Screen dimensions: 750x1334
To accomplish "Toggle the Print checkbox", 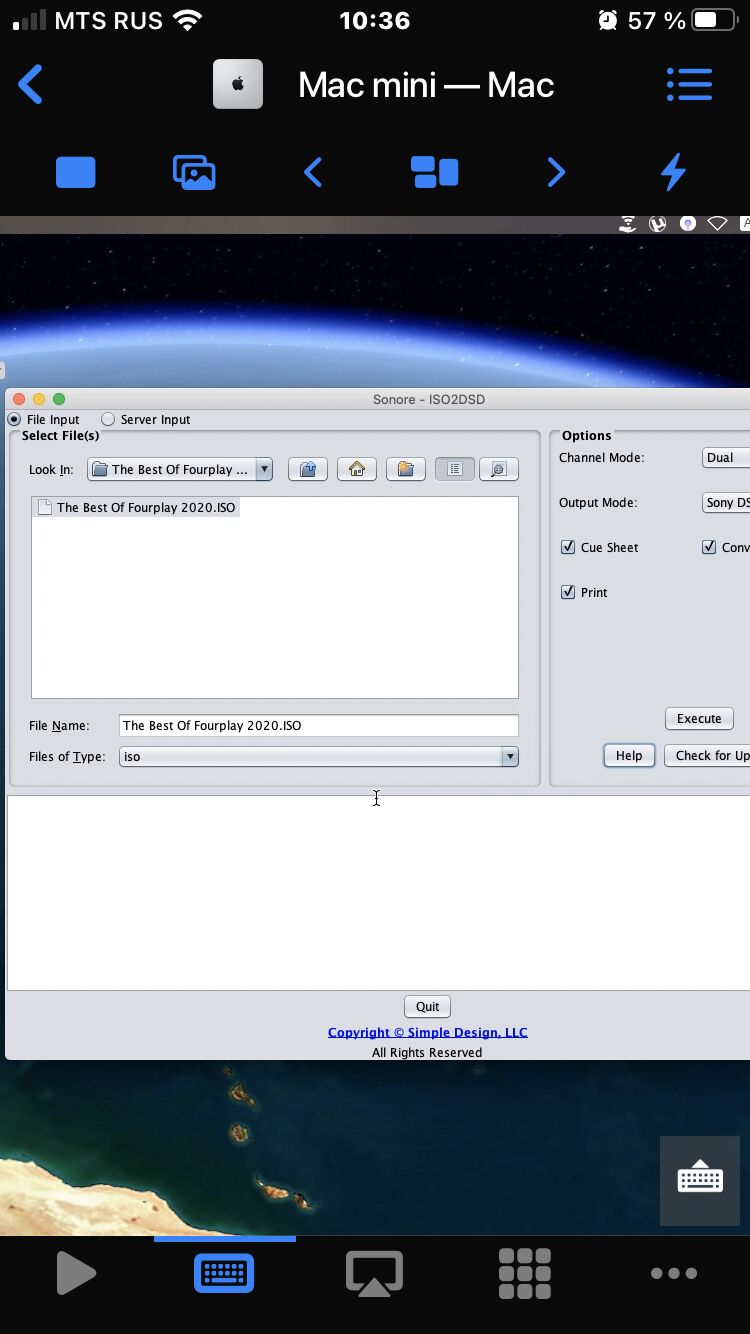I will tap(568, 592).
